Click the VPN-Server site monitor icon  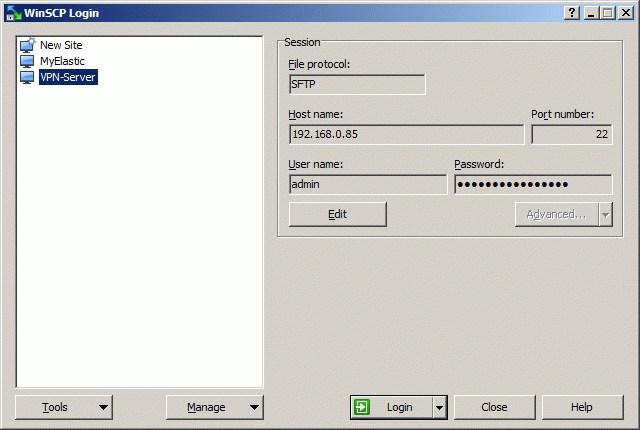27,77
